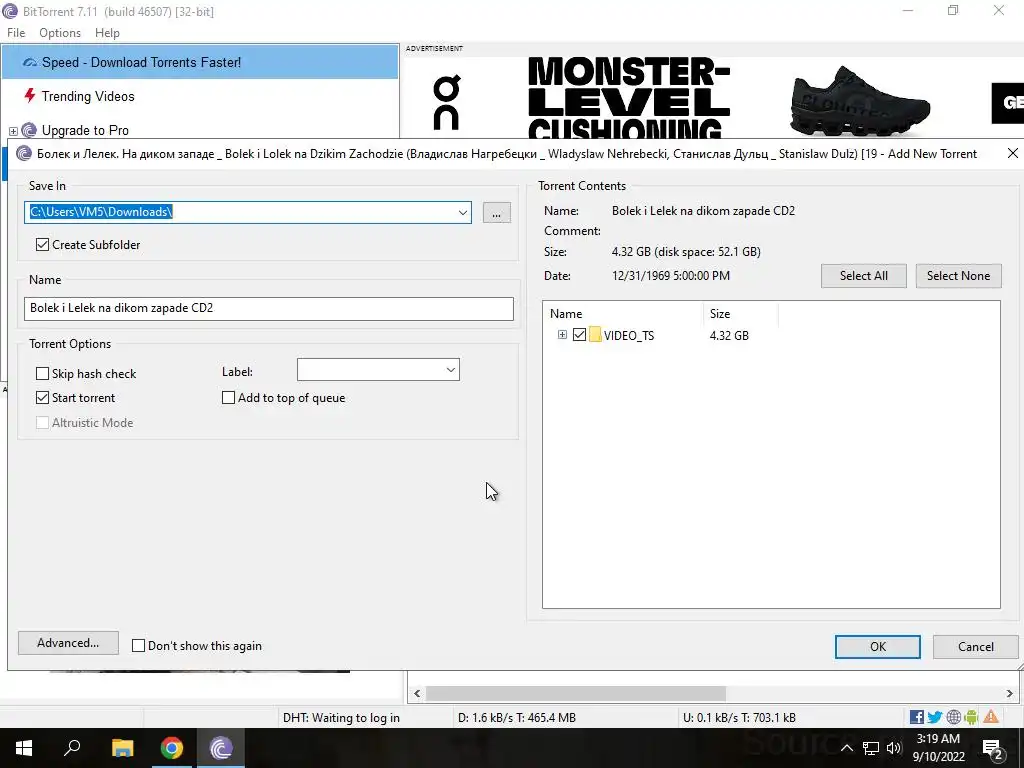Click Select None button
This screenshot has height=768, width=1024.
point(958,276)
